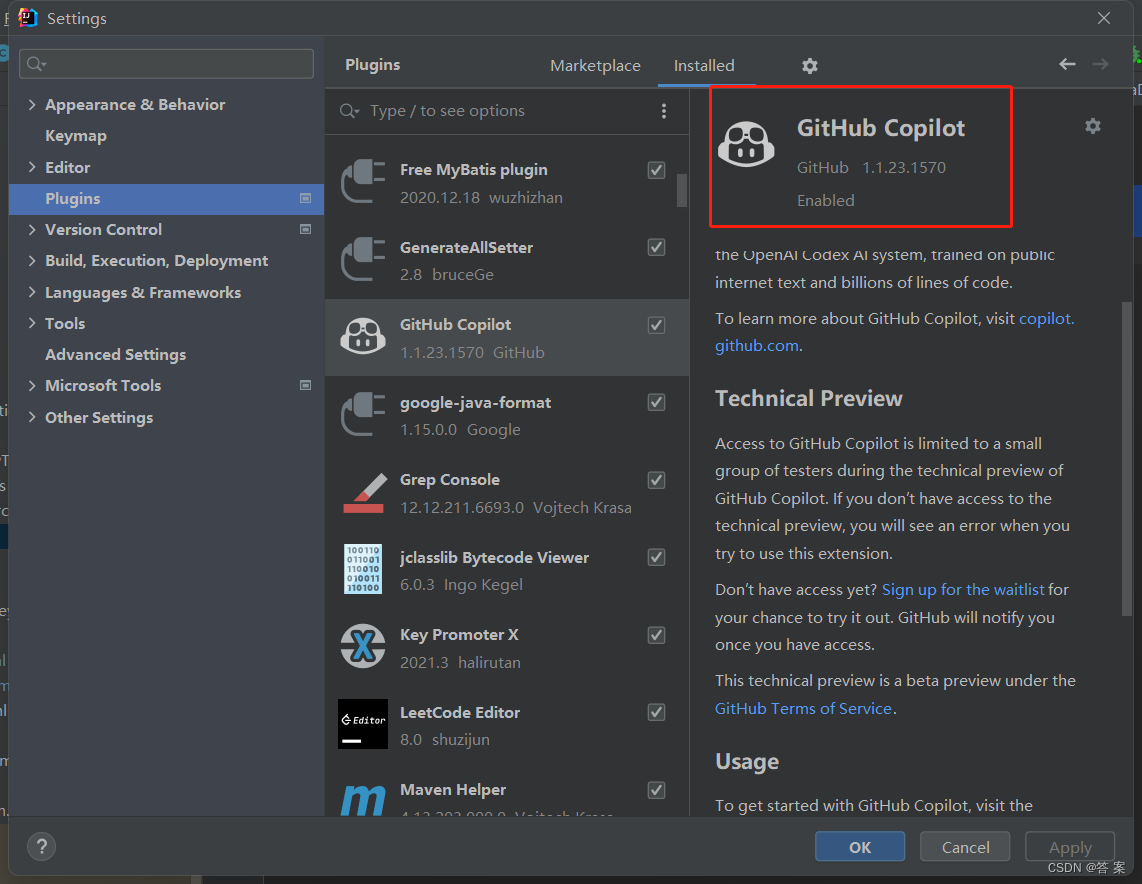1142x884 pixels.
Task: Click the project-level icon beside Version Control
Action: 305,229
